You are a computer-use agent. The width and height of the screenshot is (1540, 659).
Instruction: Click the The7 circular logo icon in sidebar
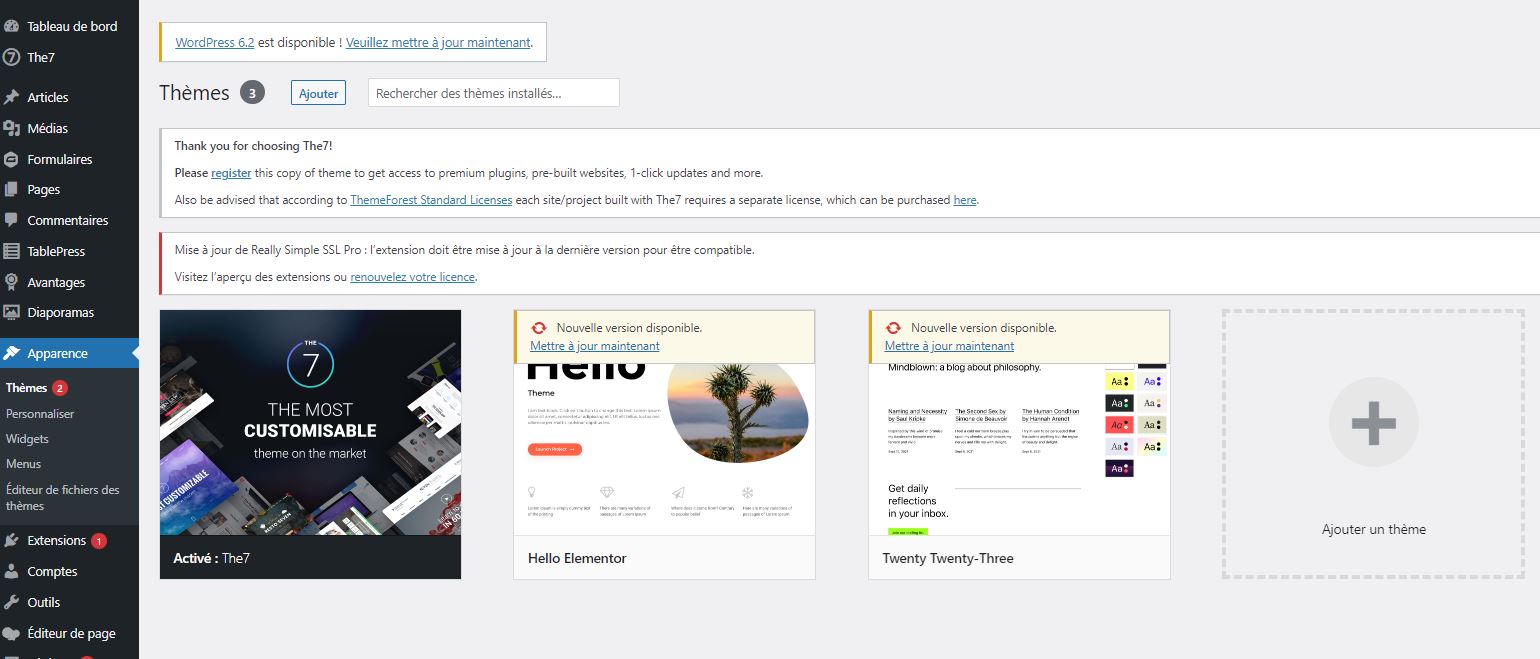click(12, 57)
